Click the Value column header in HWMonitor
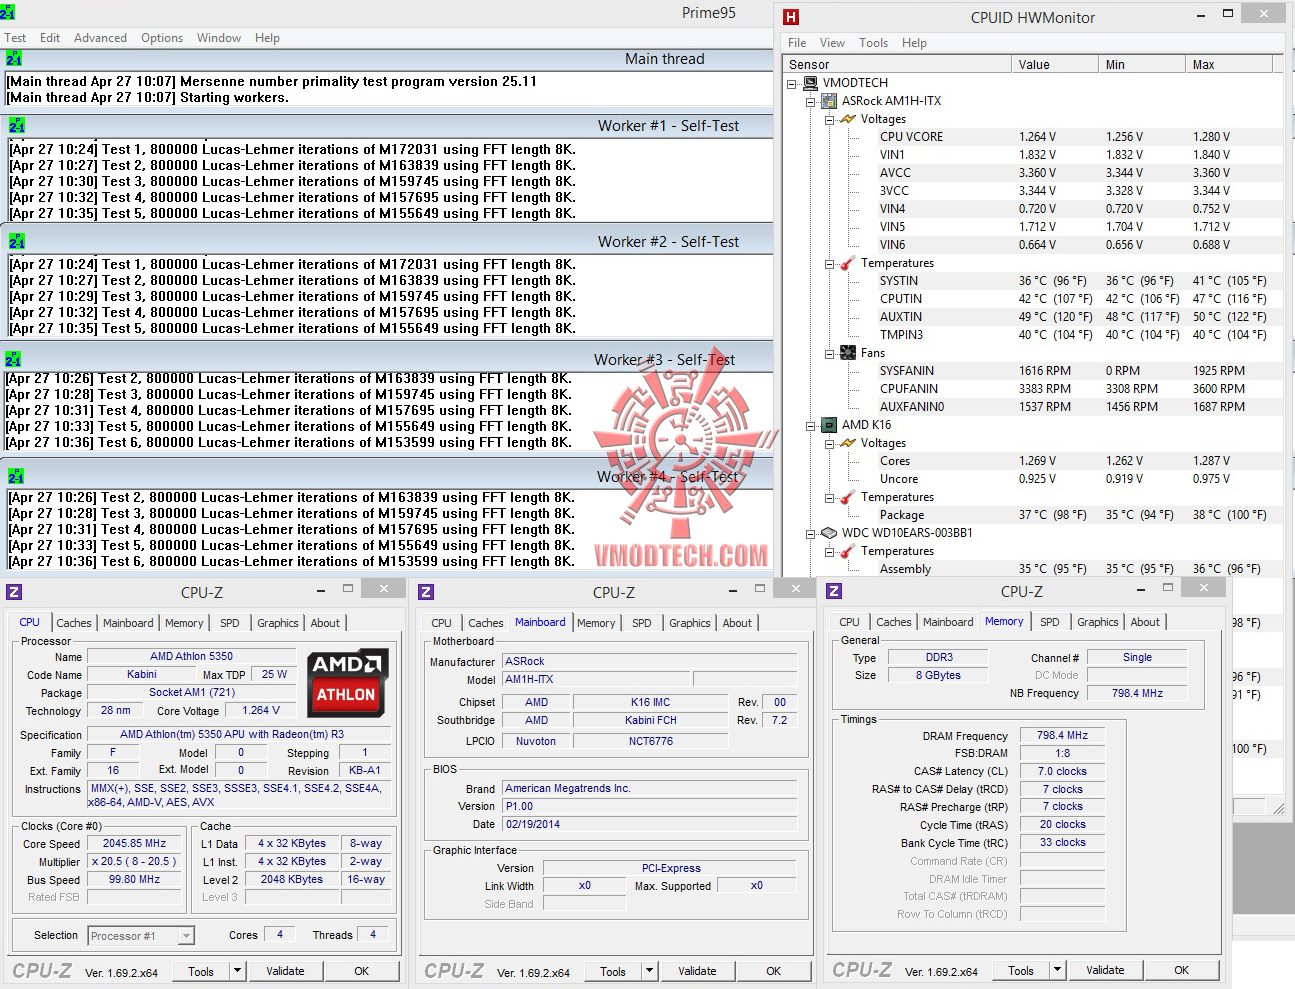Image resolution: width=1295 pixels, height=989 pixels. tap(1055, 64)
